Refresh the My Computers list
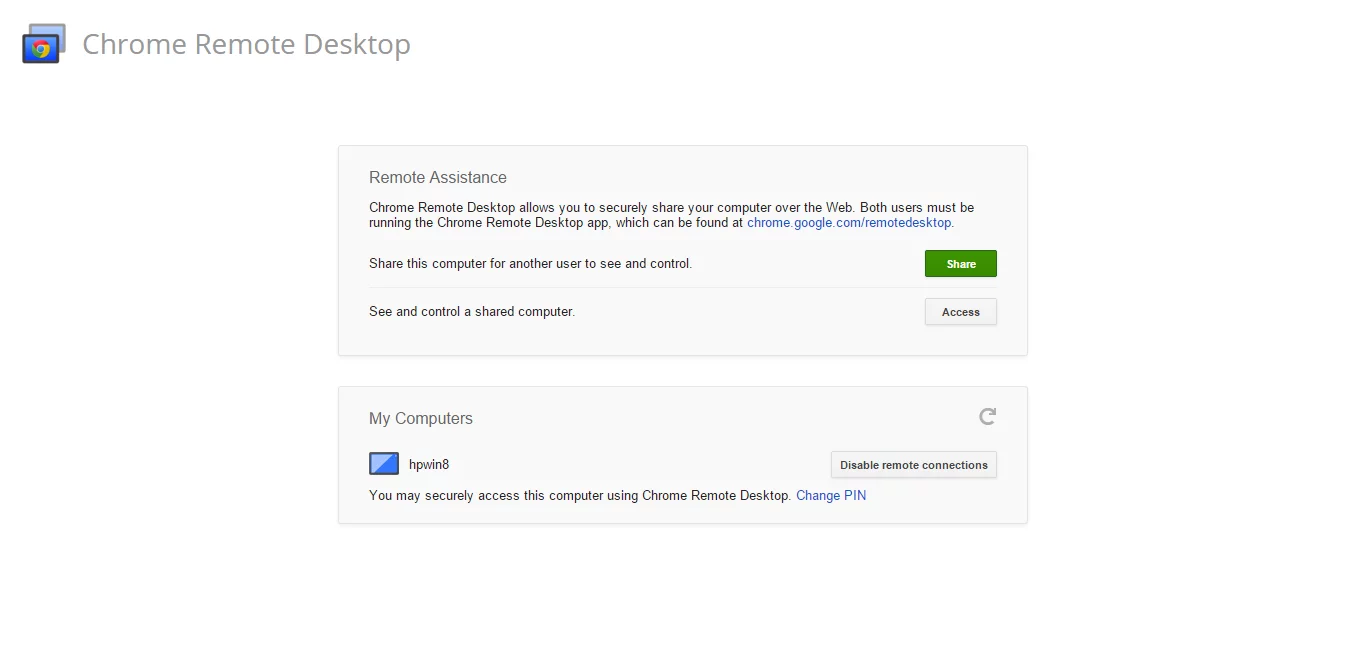The width and height of the screenshot is (1366, 652). [x=987, y=416]
